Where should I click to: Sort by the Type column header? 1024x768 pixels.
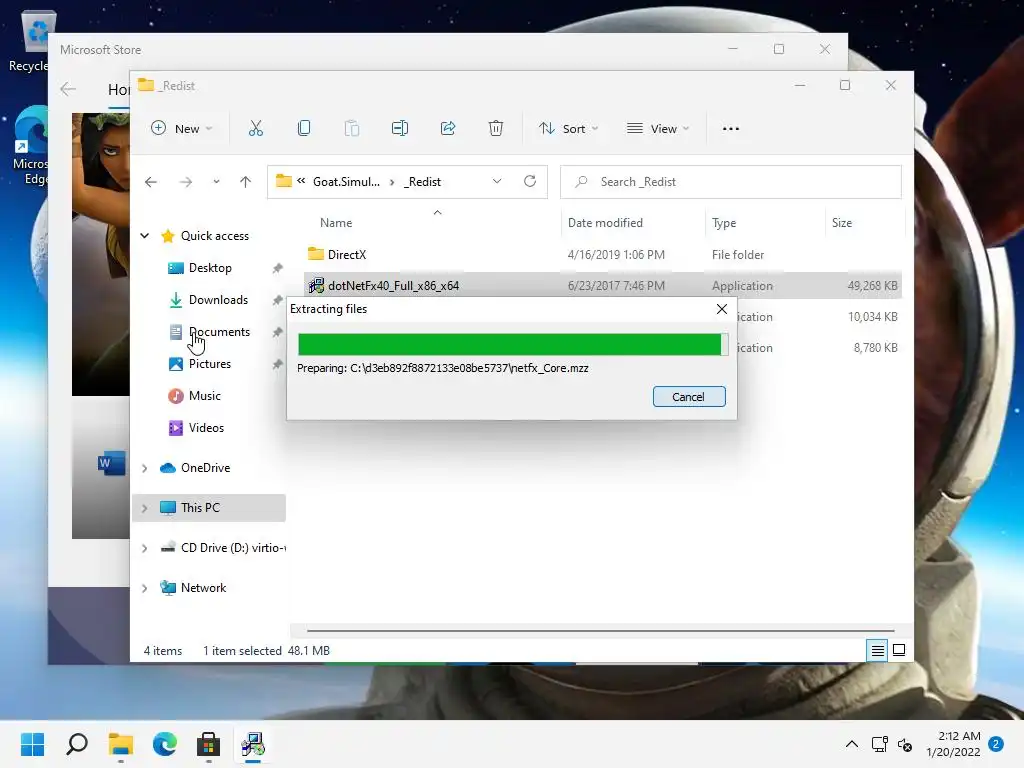tap(724, 223)
